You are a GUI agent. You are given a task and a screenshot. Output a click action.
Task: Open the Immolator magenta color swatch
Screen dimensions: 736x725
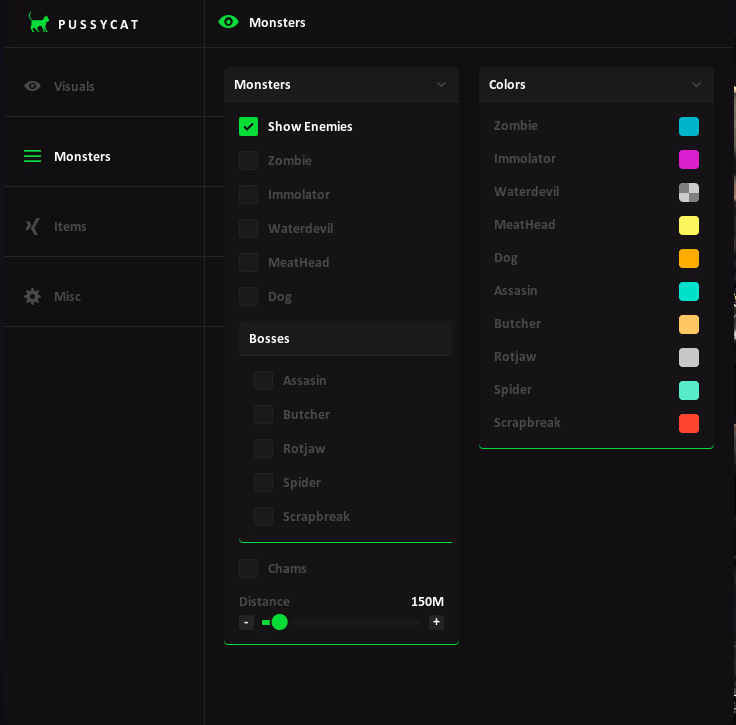click(689, 159)
